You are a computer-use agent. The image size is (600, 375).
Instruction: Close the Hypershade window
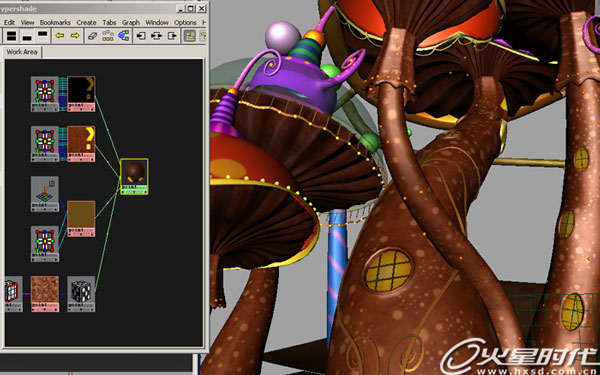[202, 8]
